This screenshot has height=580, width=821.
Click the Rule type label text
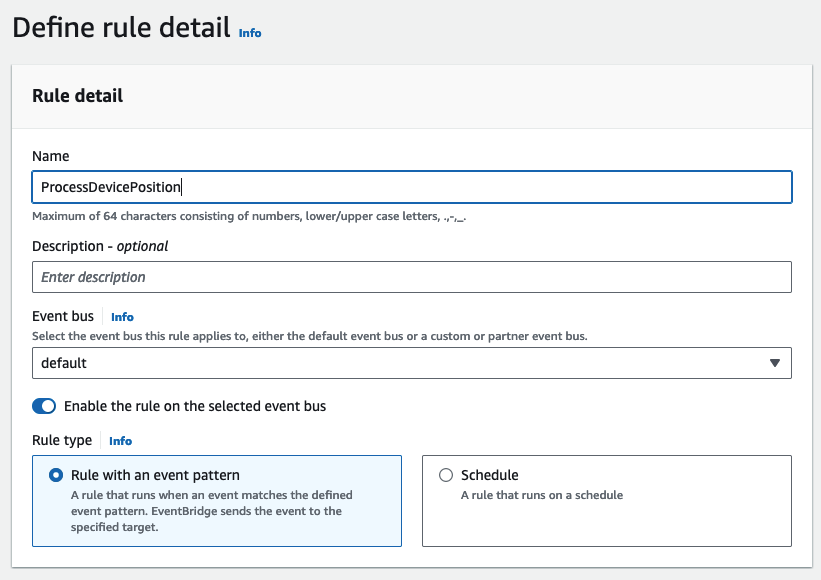pyautogui.click(x=62, y=440)
